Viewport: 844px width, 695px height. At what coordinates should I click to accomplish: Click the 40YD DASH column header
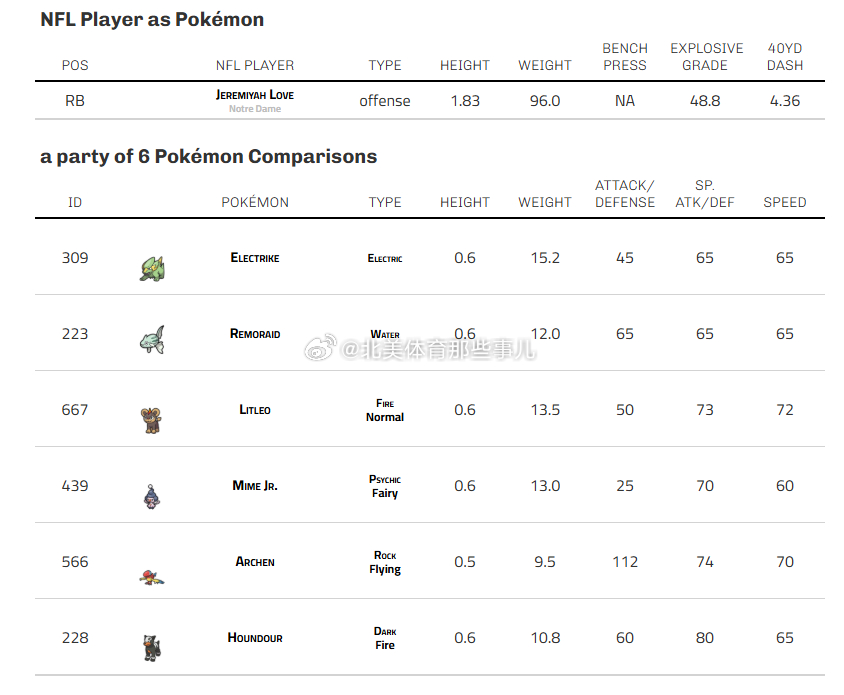[785, 57]
